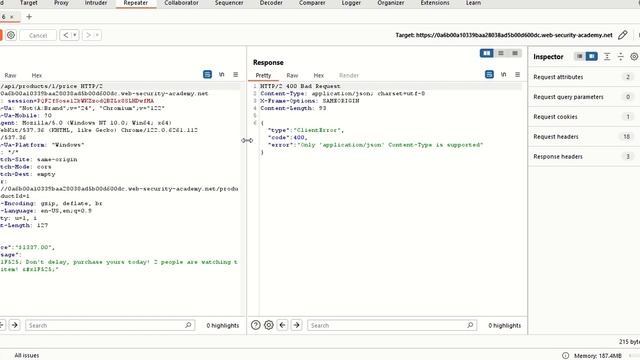Toggle non-printable characters in response

504,74
